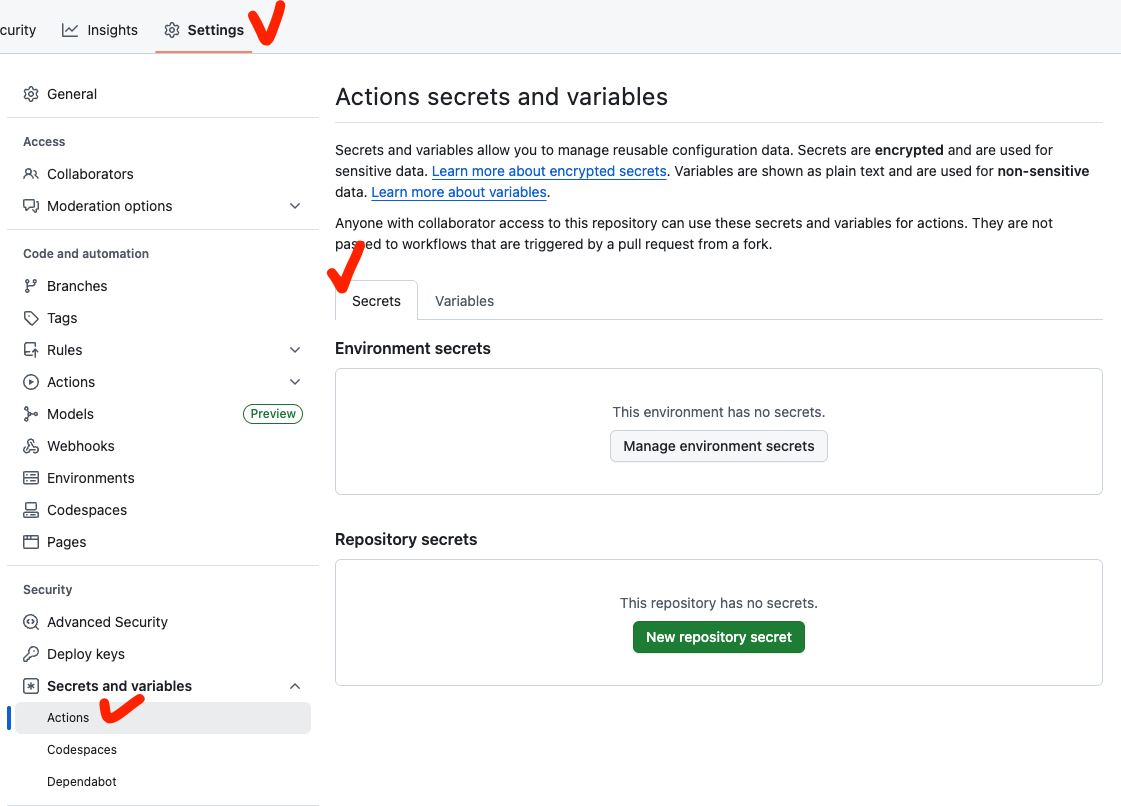The height and width of the screenshot is (806, 1121).
Task: Collapse Secrets and variables section
Action: point(295,686)
